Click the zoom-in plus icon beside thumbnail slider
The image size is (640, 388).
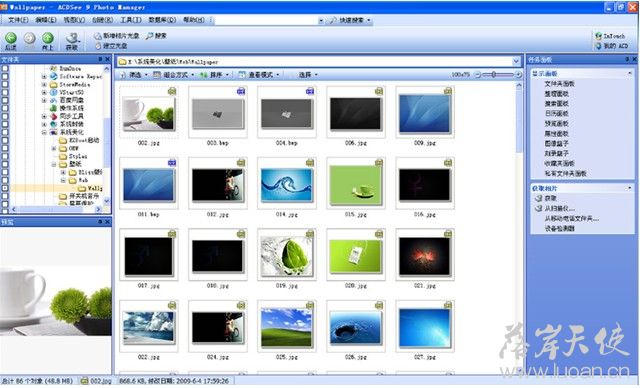click(518, 75)
